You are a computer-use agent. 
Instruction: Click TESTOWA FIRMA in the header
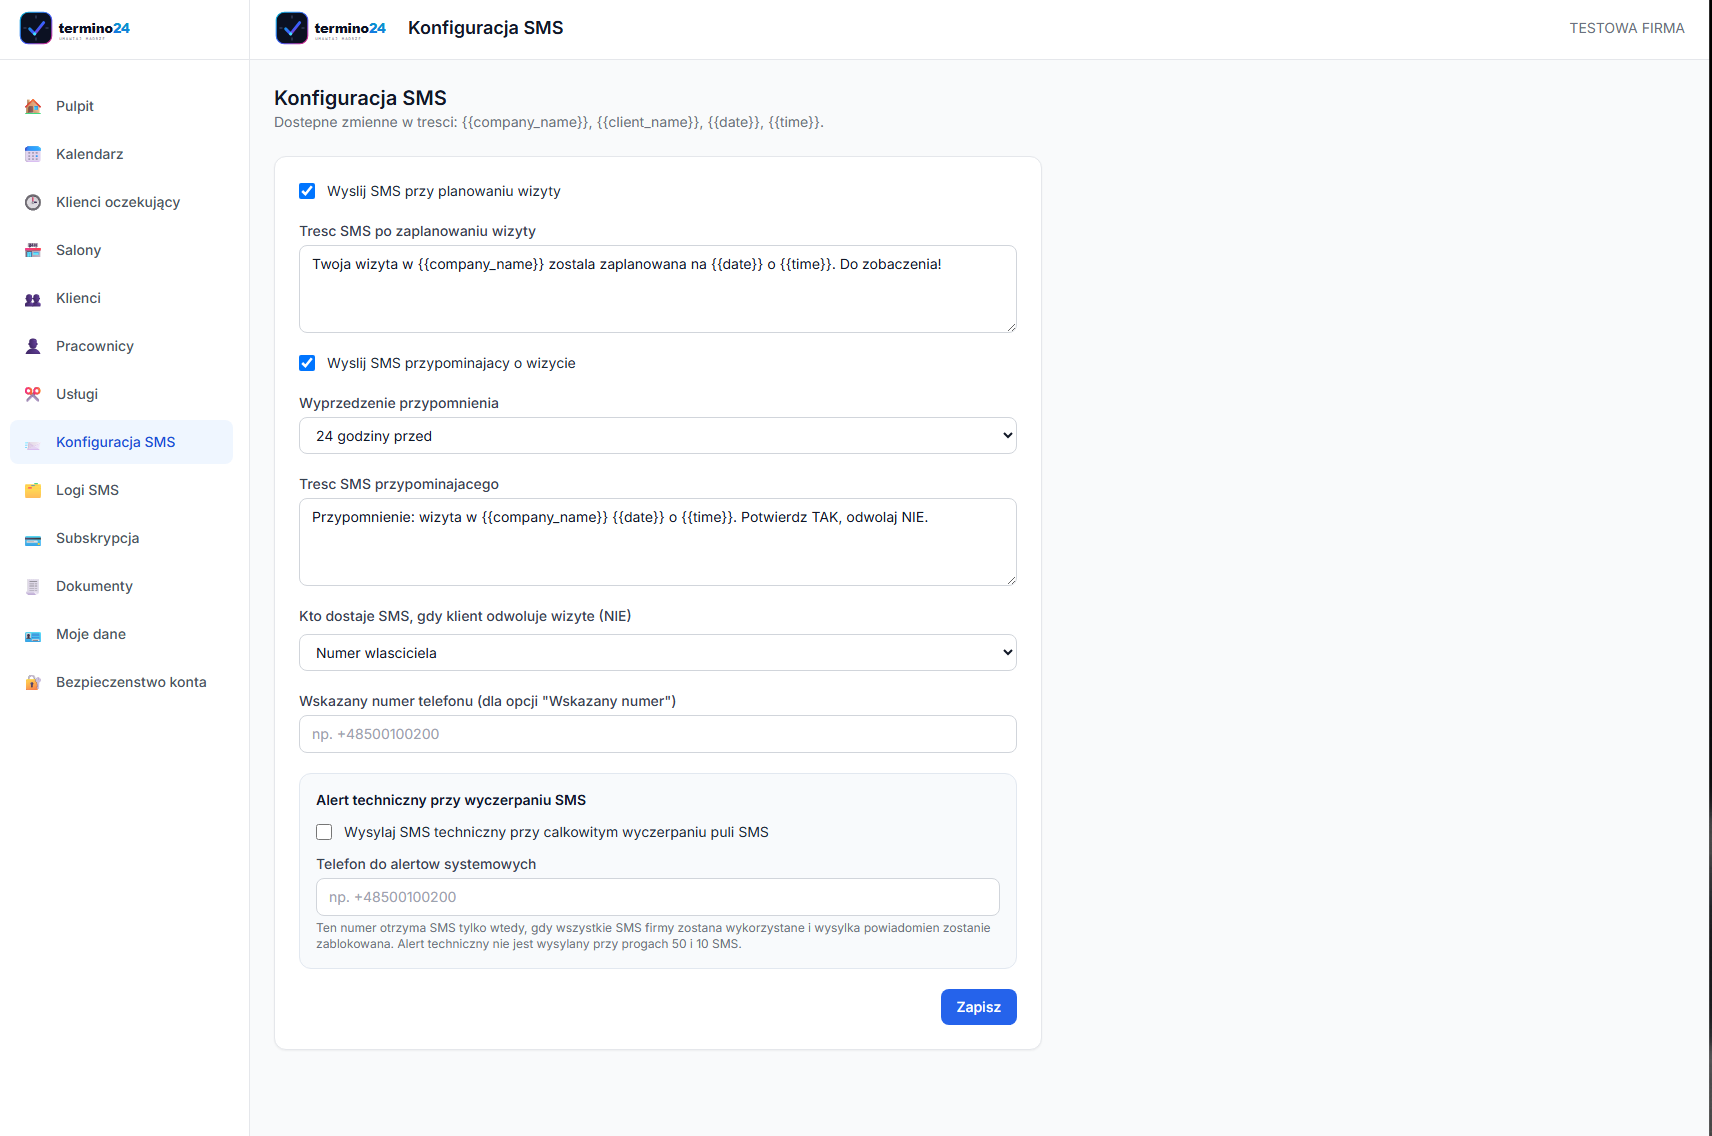[x=1626, y=28]
